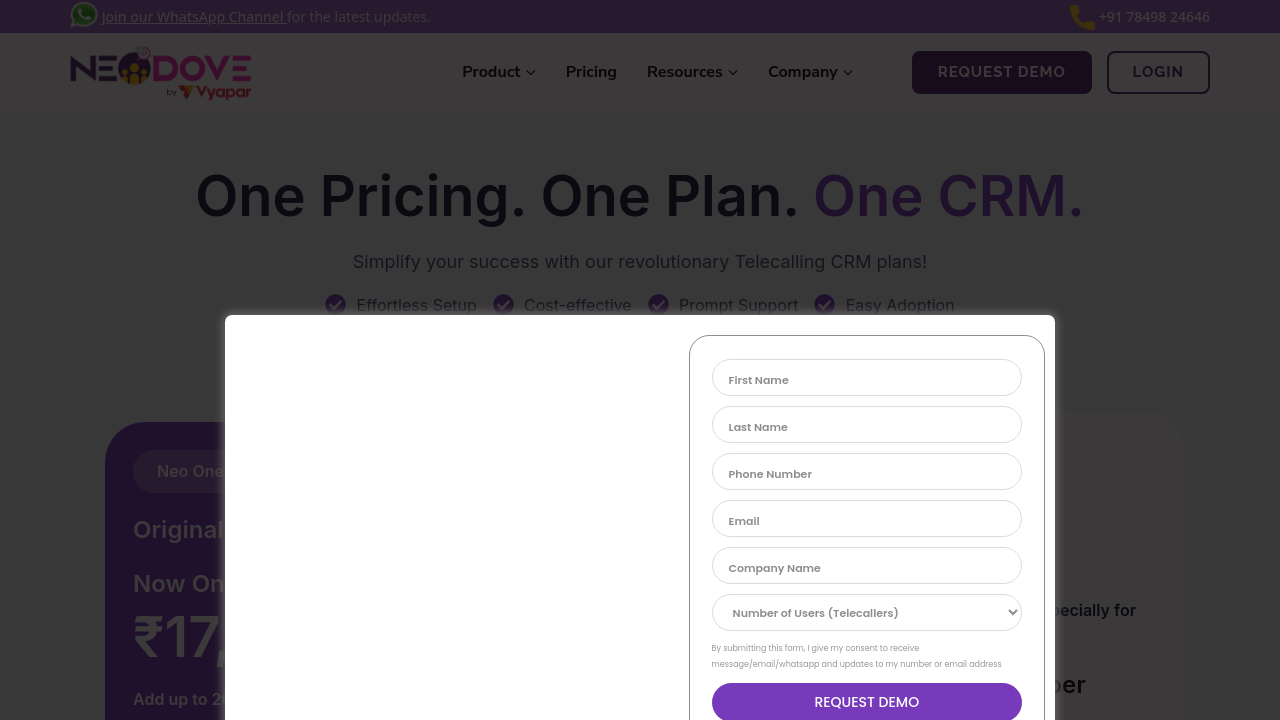This screenshot has height=720, width=1280.
Task: Expand the Resources menu
Action: 692,72
